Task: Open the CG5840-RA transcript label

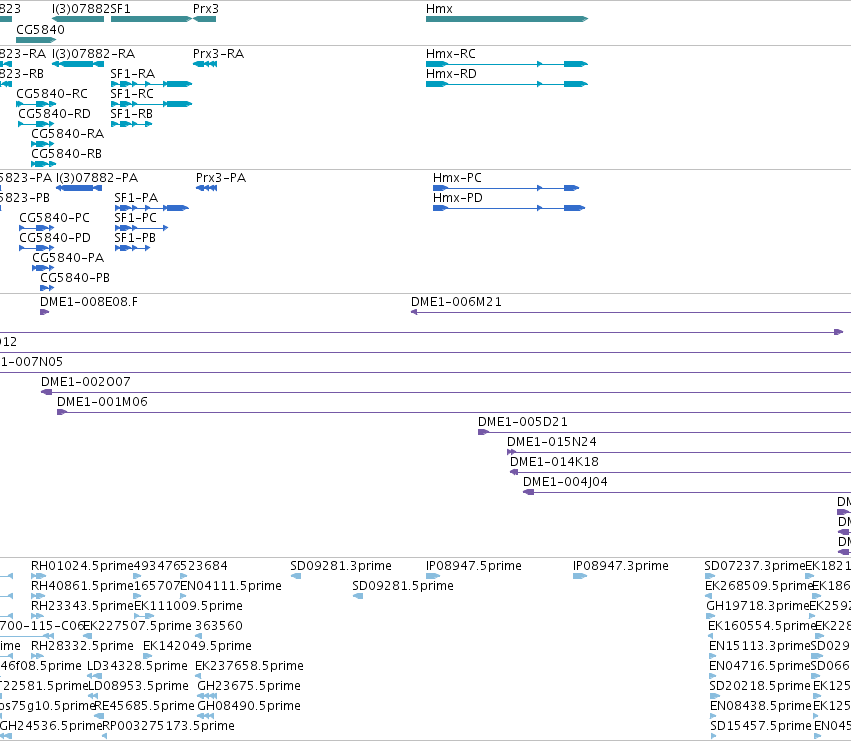Action: (67, 134)
